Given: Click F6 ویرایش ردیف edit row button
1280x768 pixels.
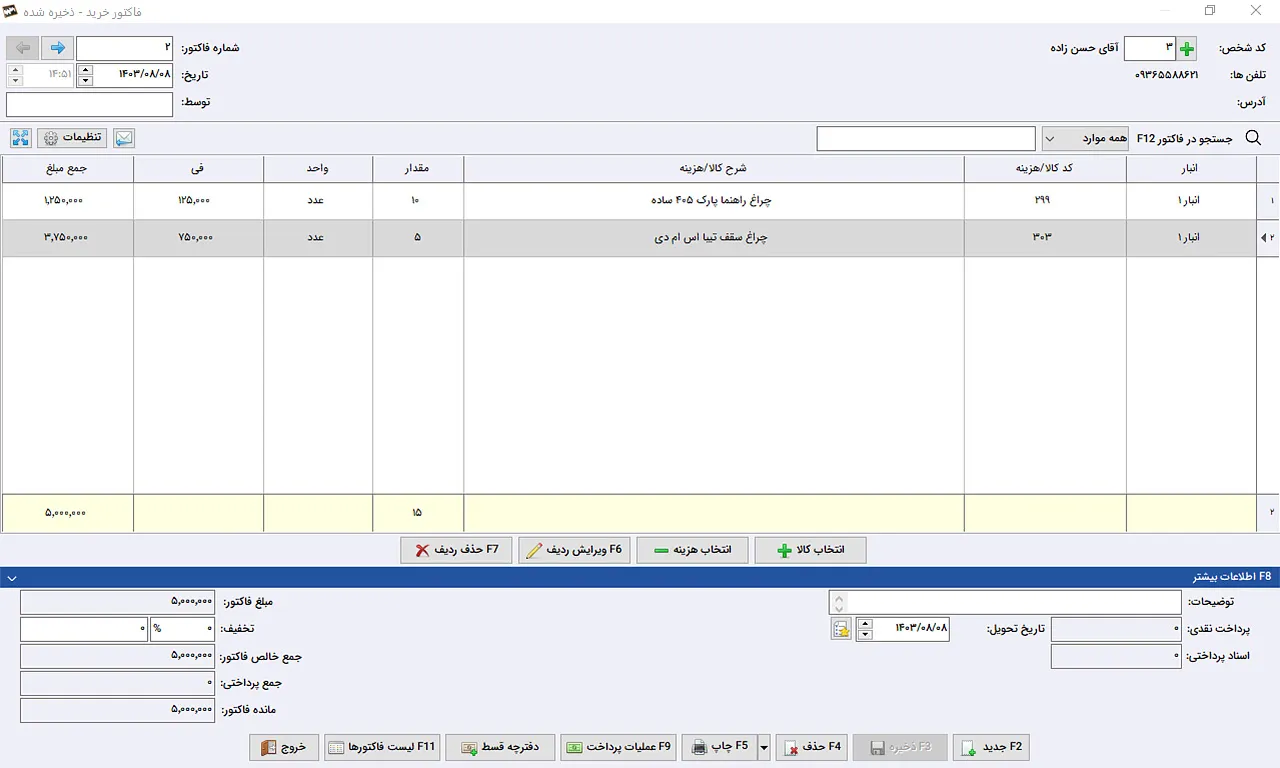Looking at the screenshot, I should (x=574, y=550).
